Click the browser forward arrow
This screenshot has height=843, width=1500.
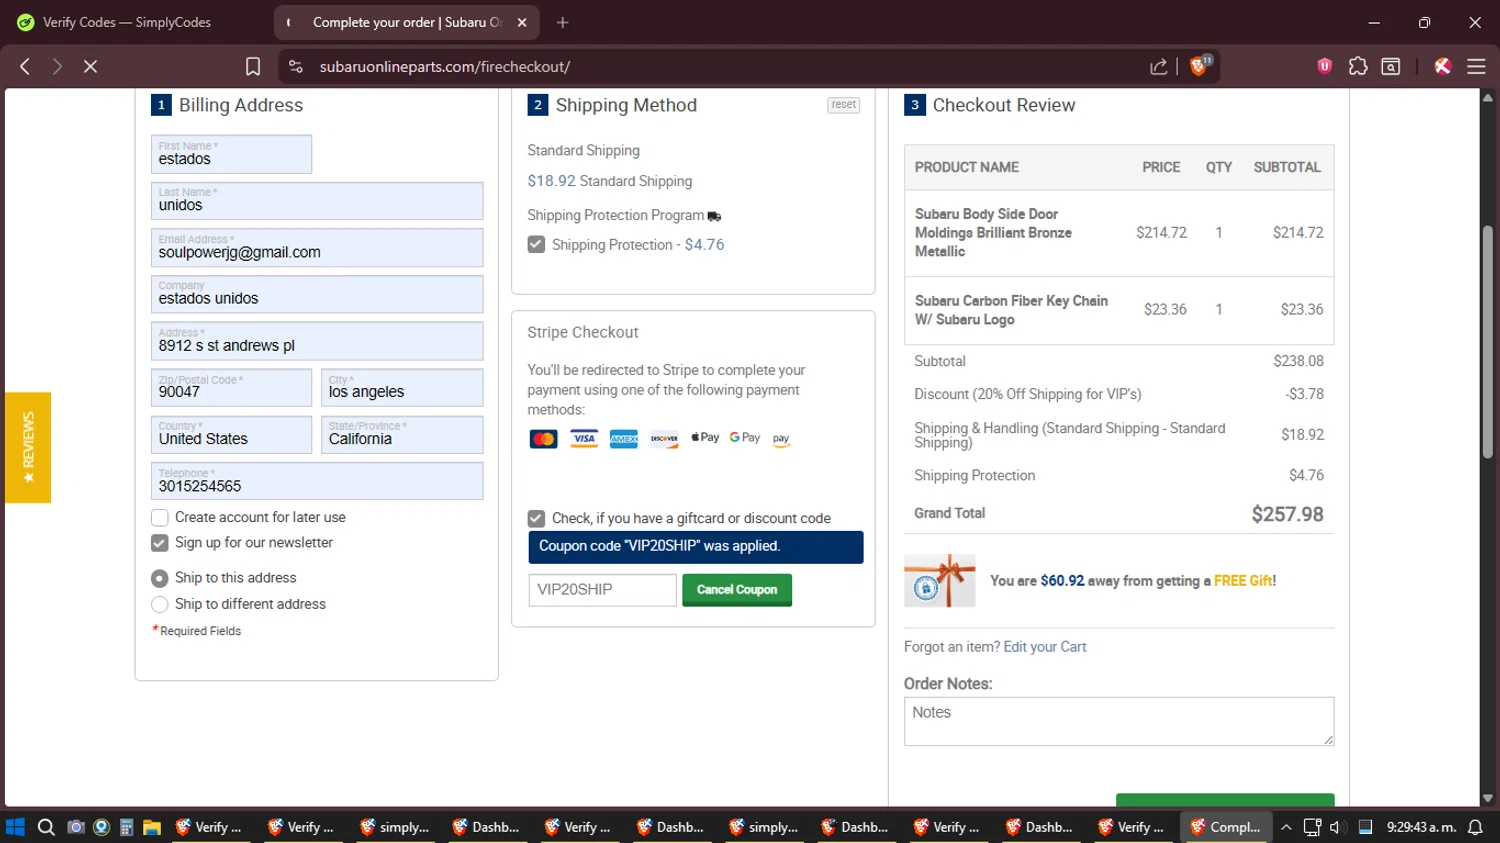tap(57, 66)
